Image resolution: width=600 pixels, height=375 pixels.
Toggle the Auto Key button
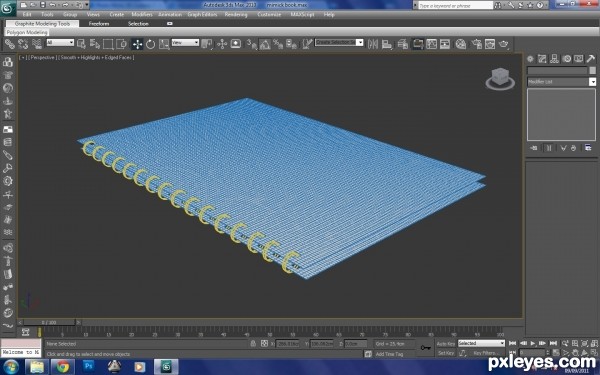(446, 344)
